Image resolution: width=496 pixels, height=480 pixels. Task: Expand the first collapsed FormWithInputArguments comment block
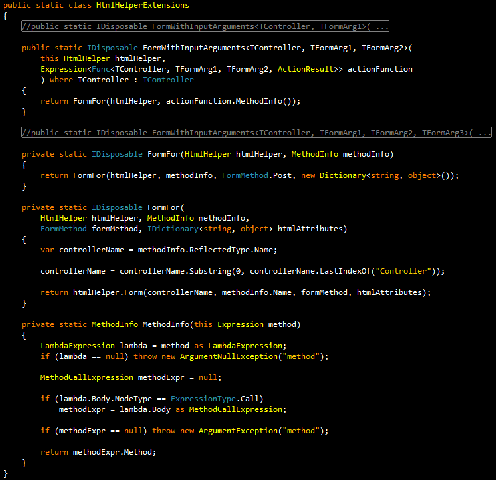(205, 26)
